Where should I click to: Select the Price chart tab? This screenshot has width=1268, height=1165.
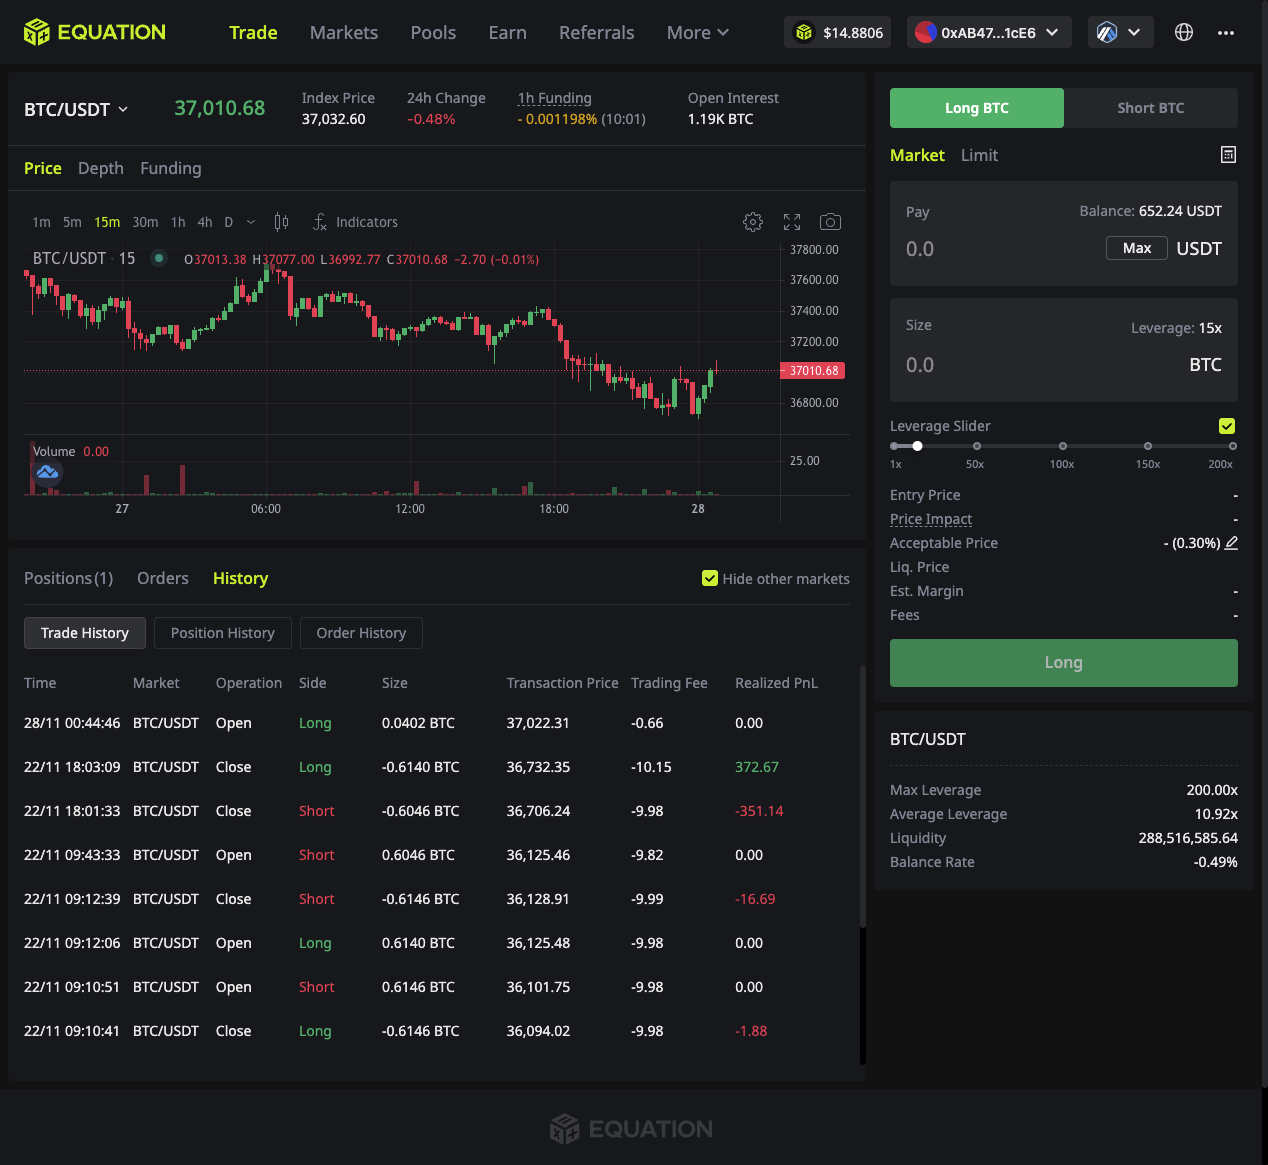[43, 168]
